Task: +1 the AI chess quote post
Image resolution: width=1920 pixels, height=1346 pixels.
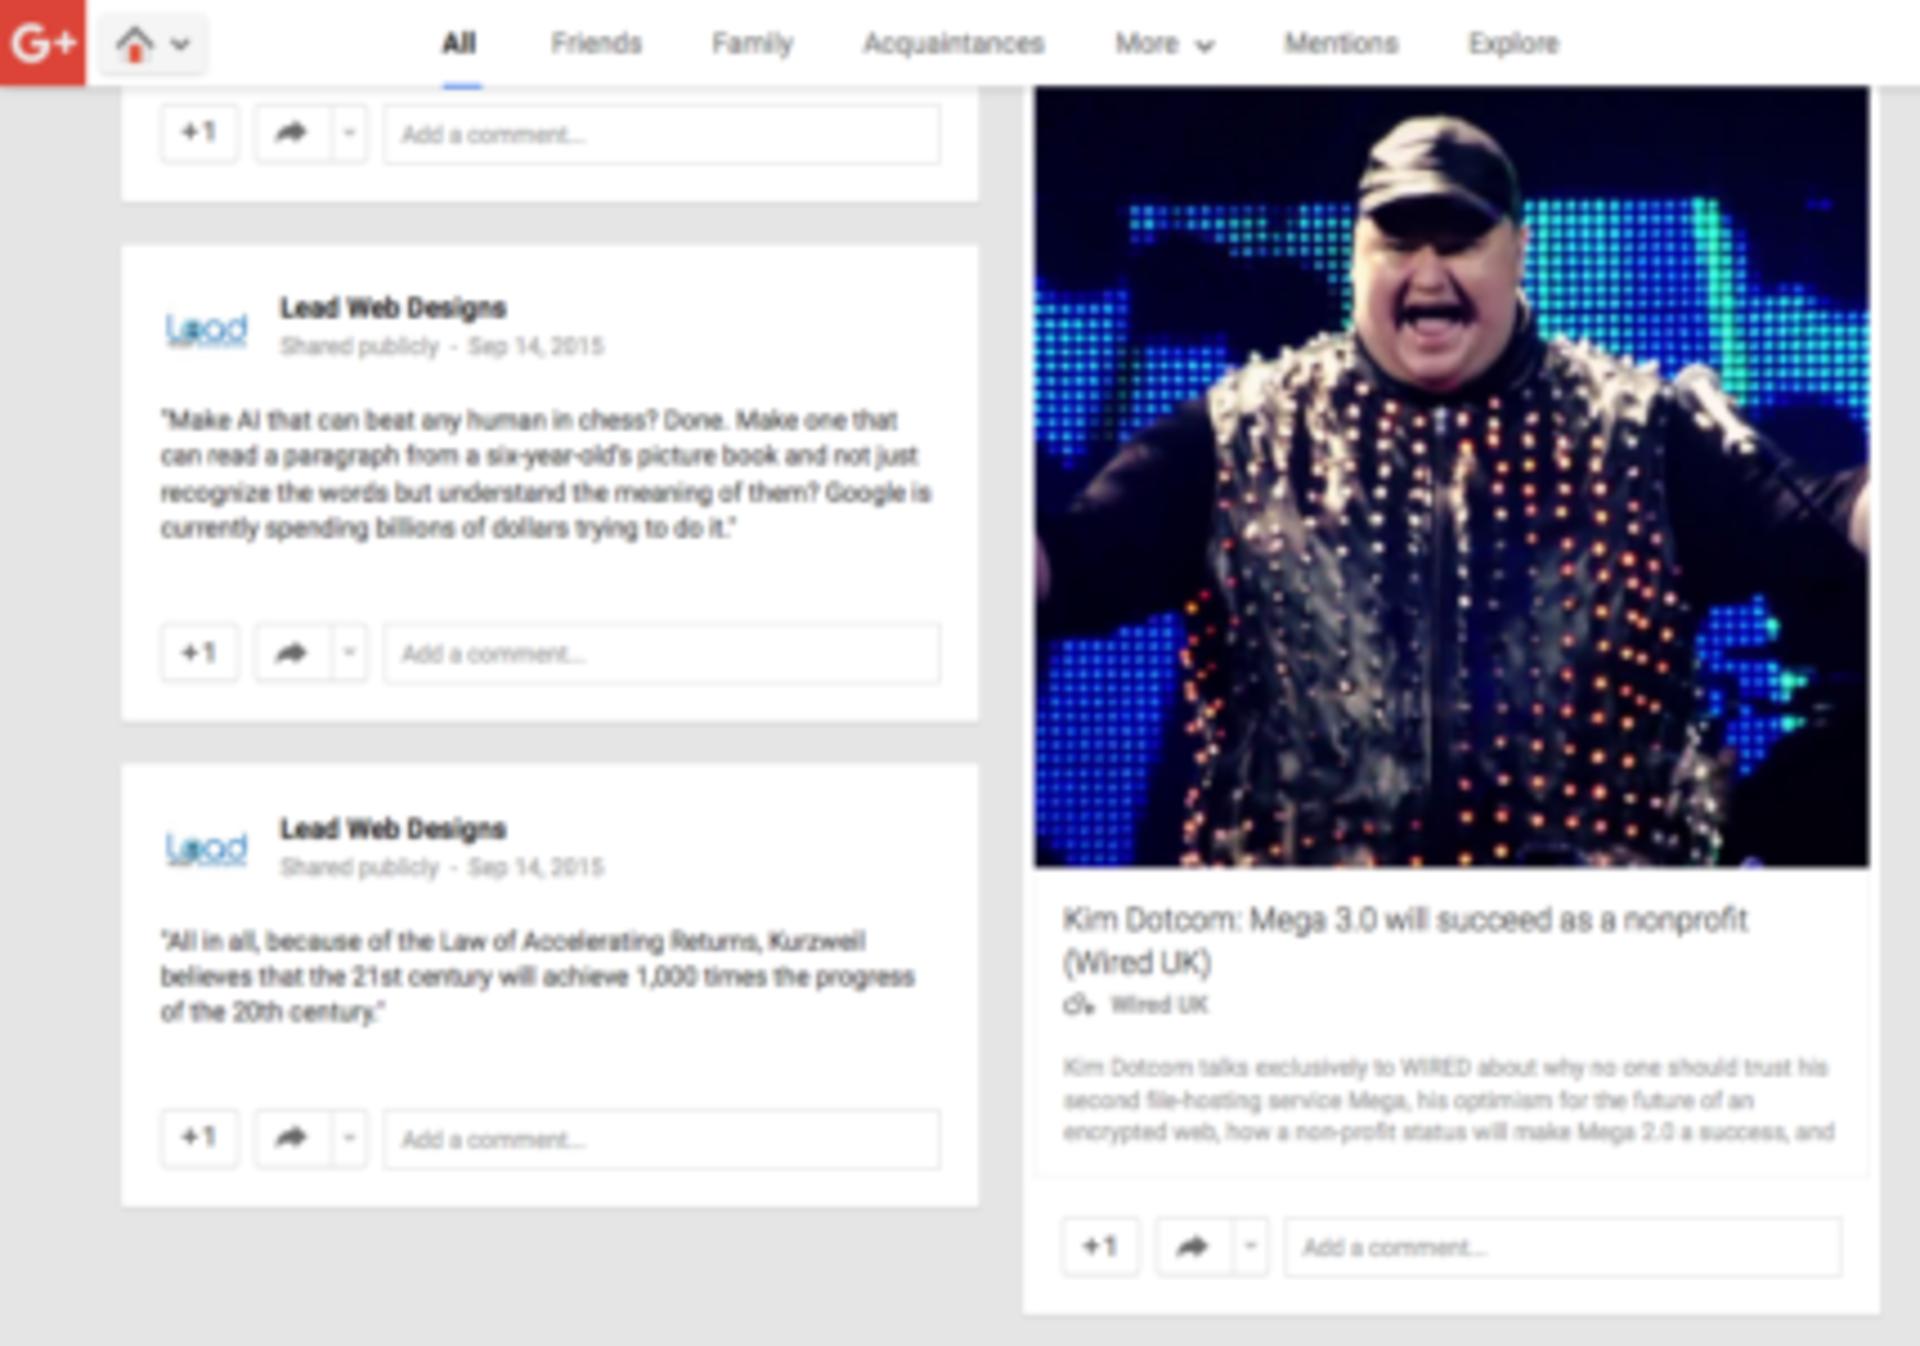Action: pos(199,653)
